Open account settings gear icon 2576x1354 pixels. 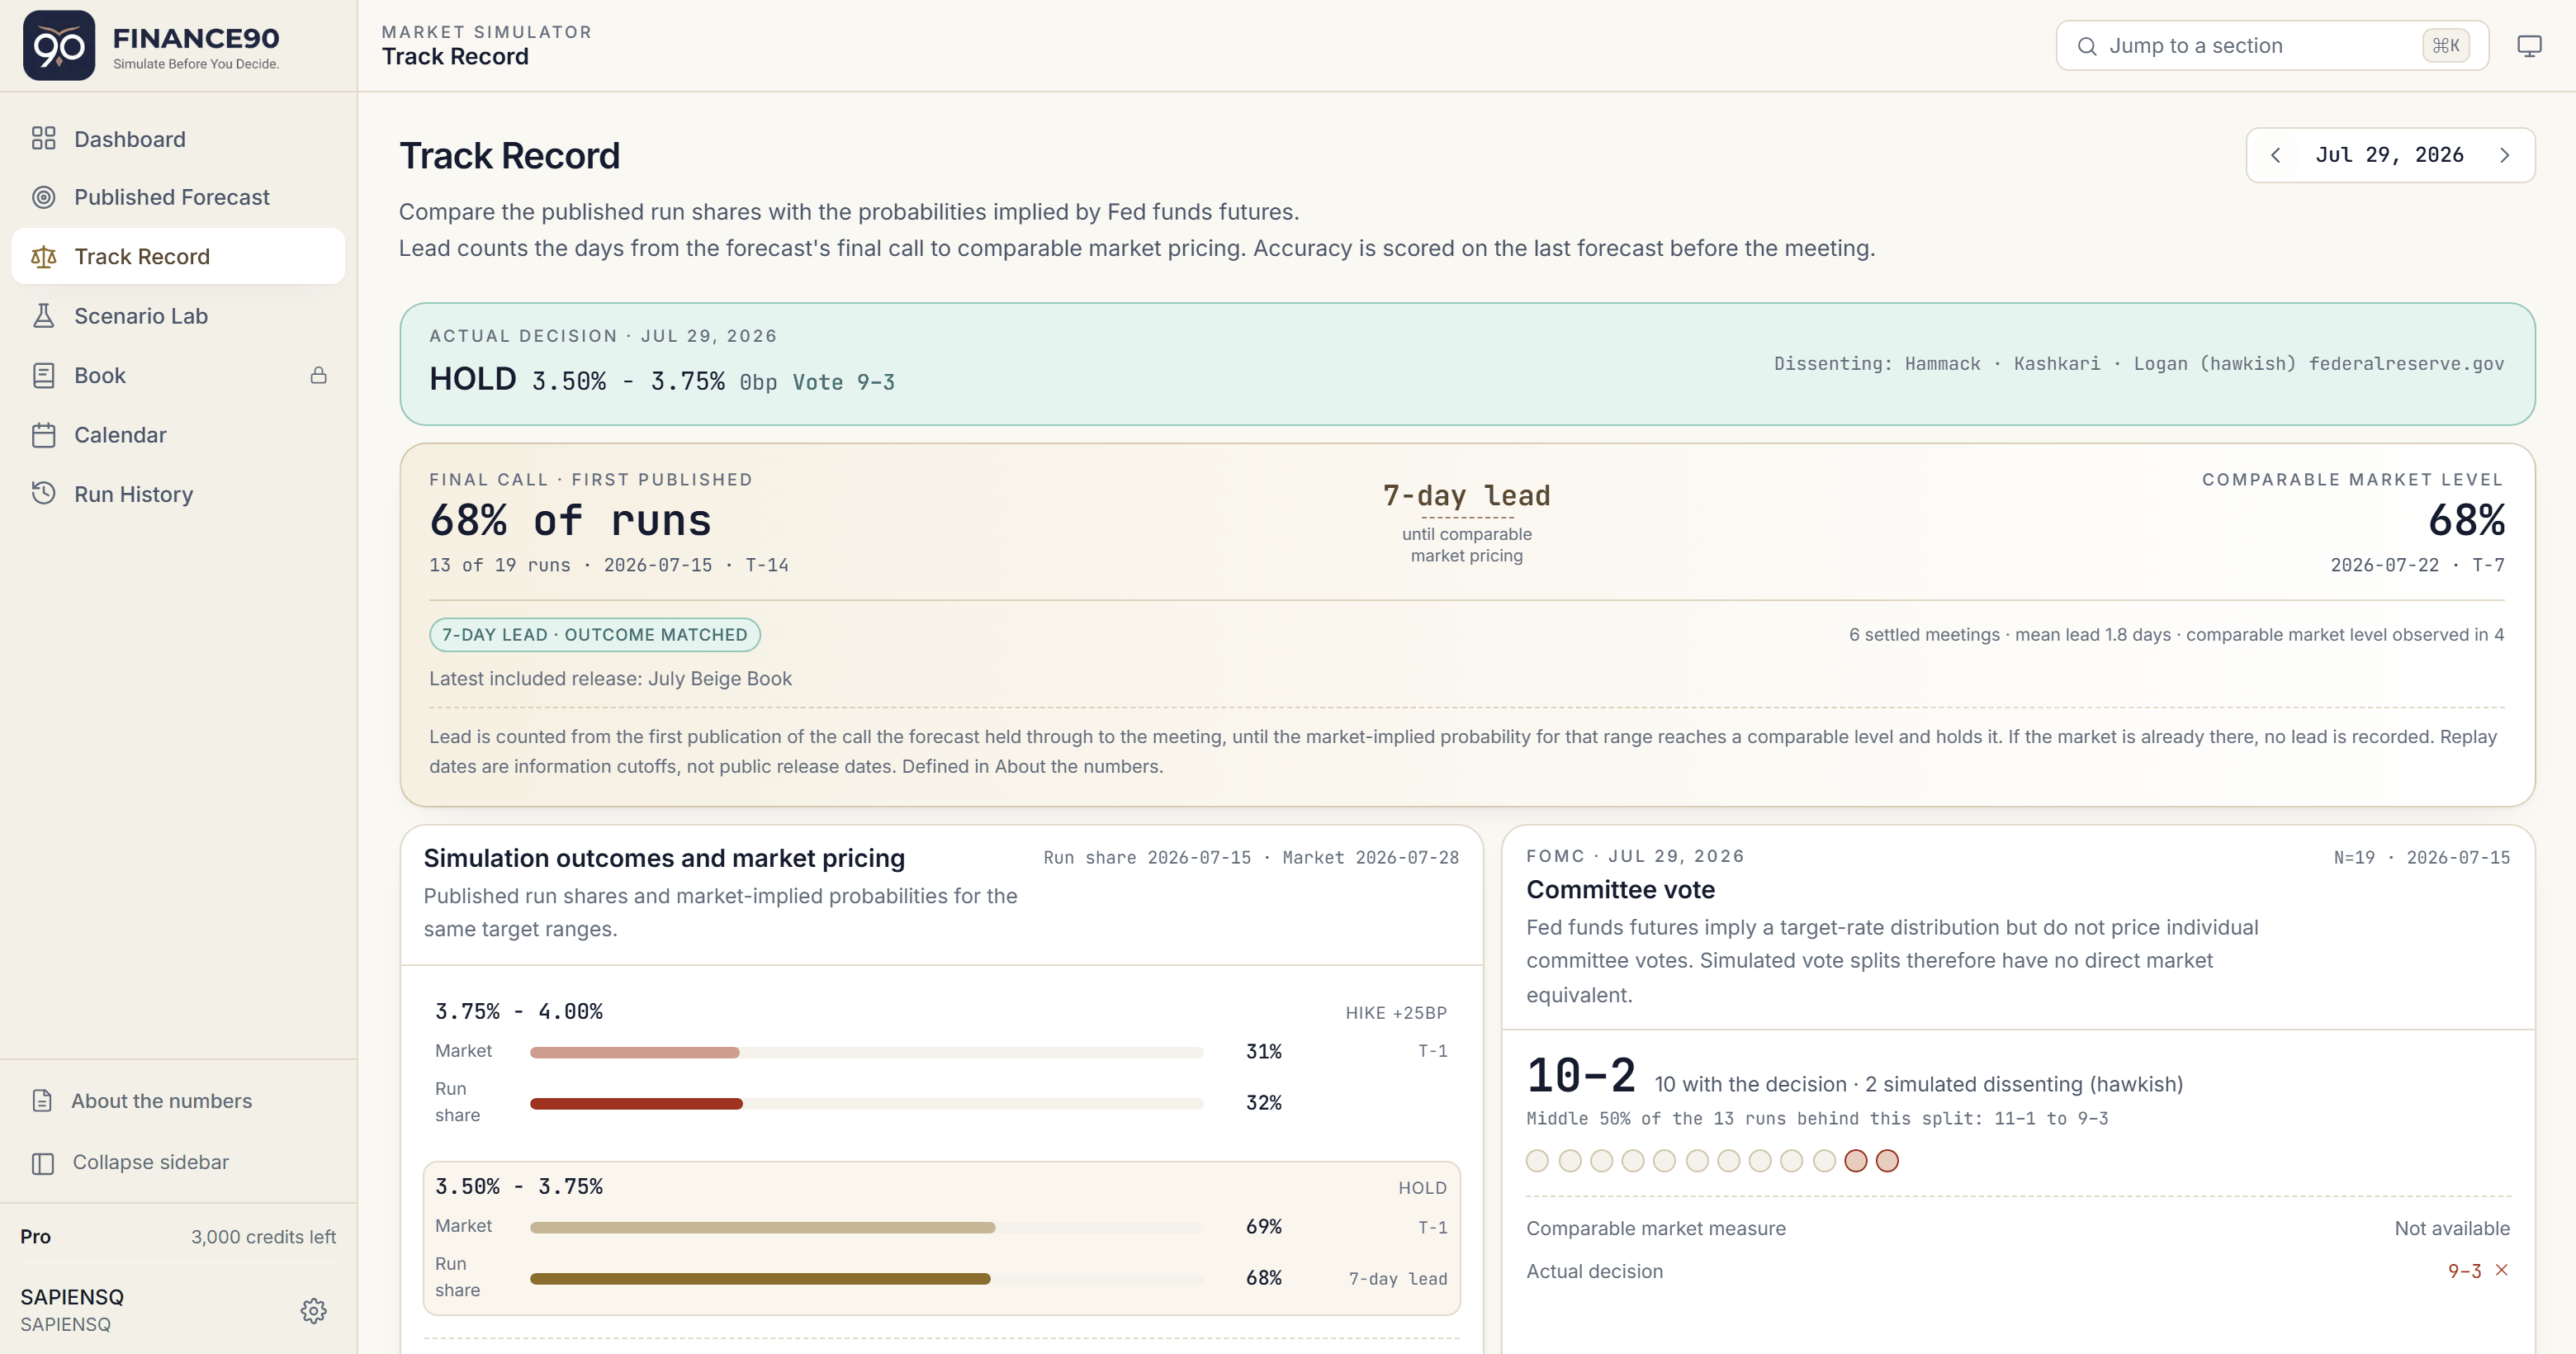pyautogui.click(x=314, y=1310)
